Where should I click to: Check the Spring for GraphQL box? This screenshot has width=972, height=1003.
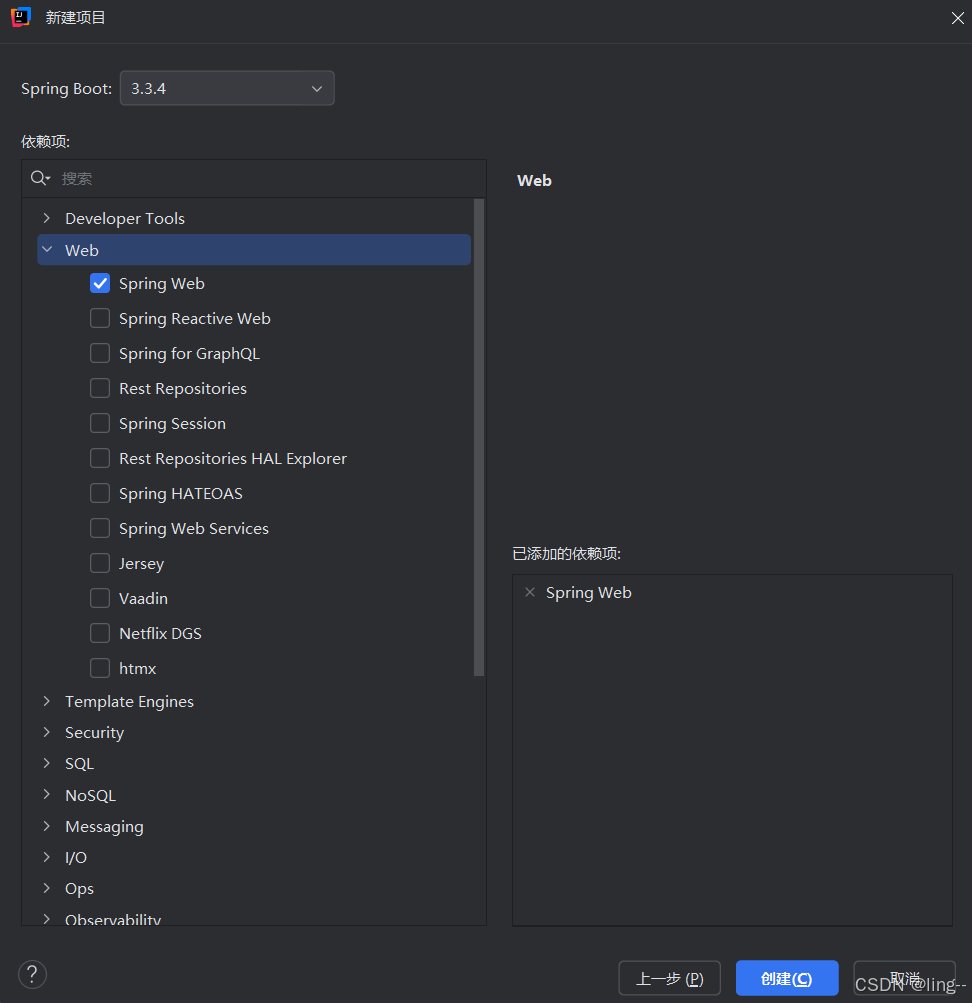coord(100,353)
